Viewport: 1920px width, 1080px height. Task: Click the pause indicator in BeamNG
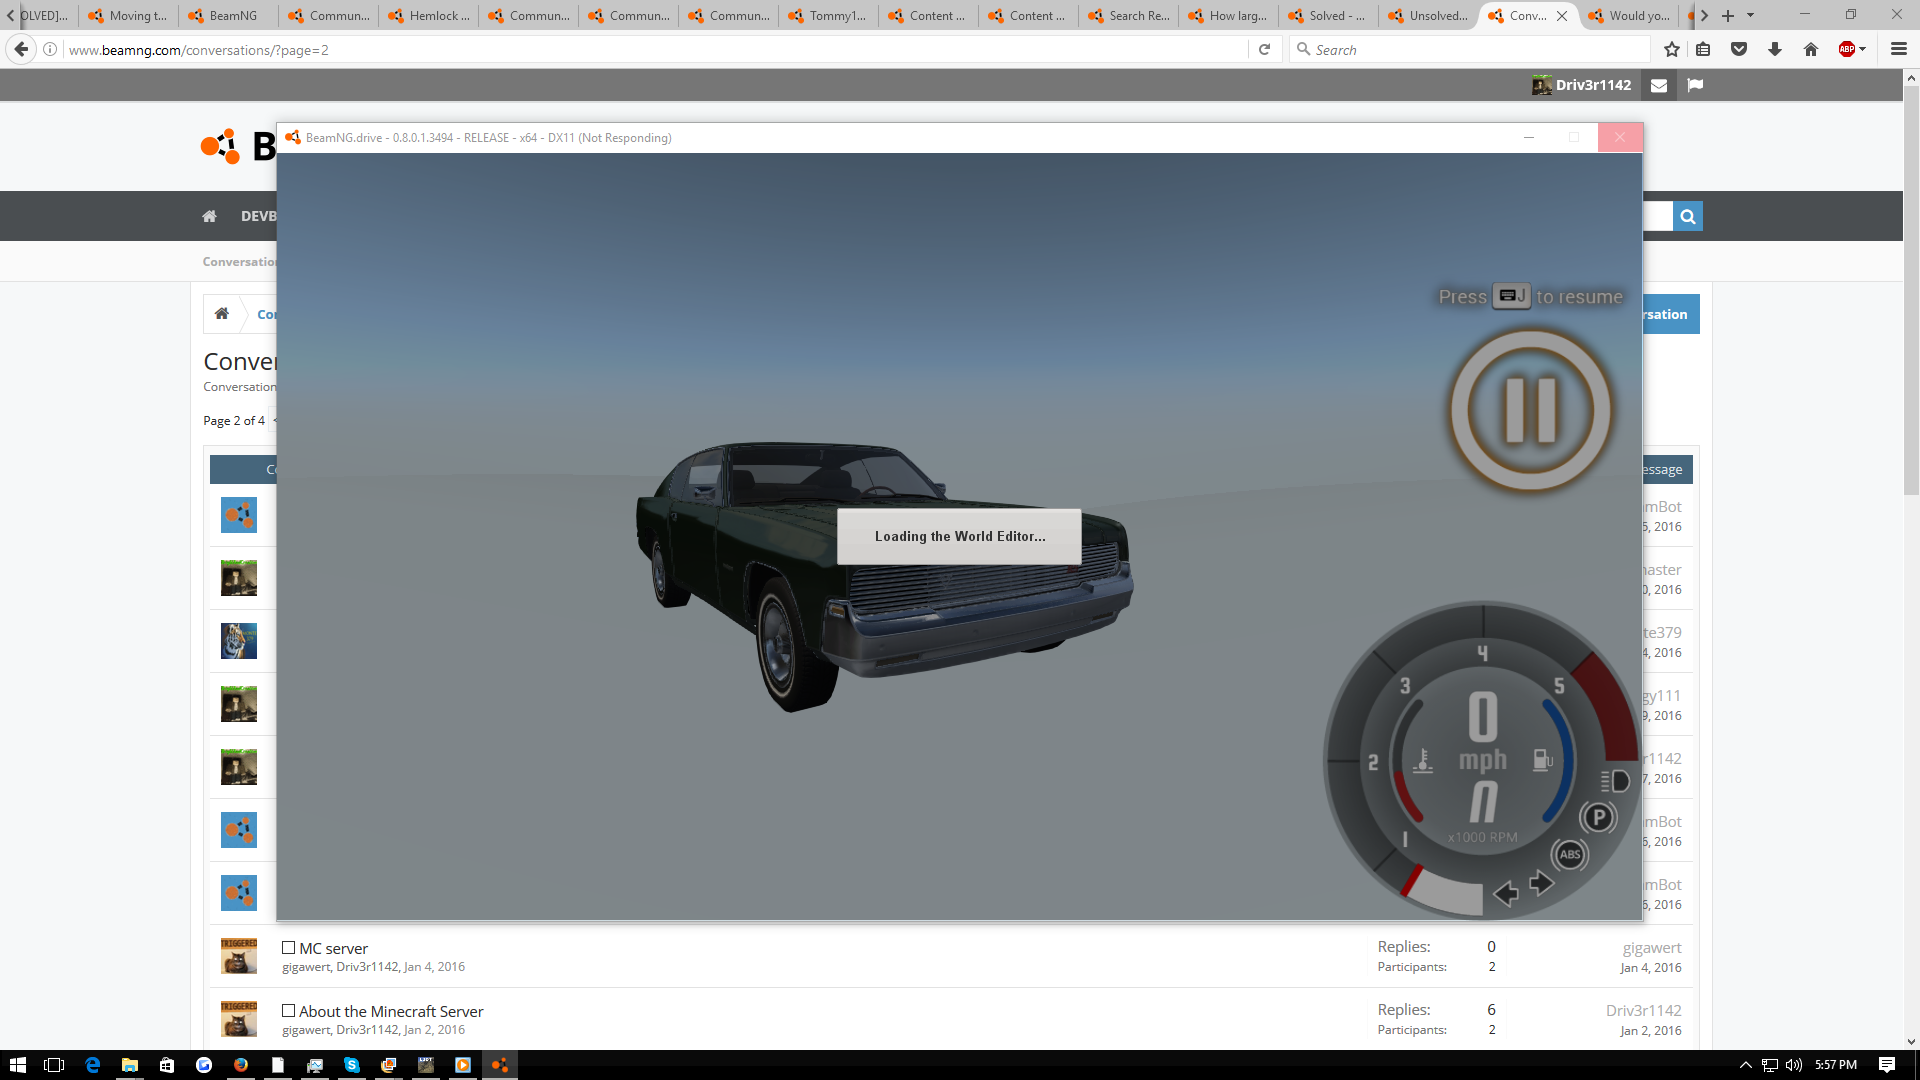[x=1531, y=410]
